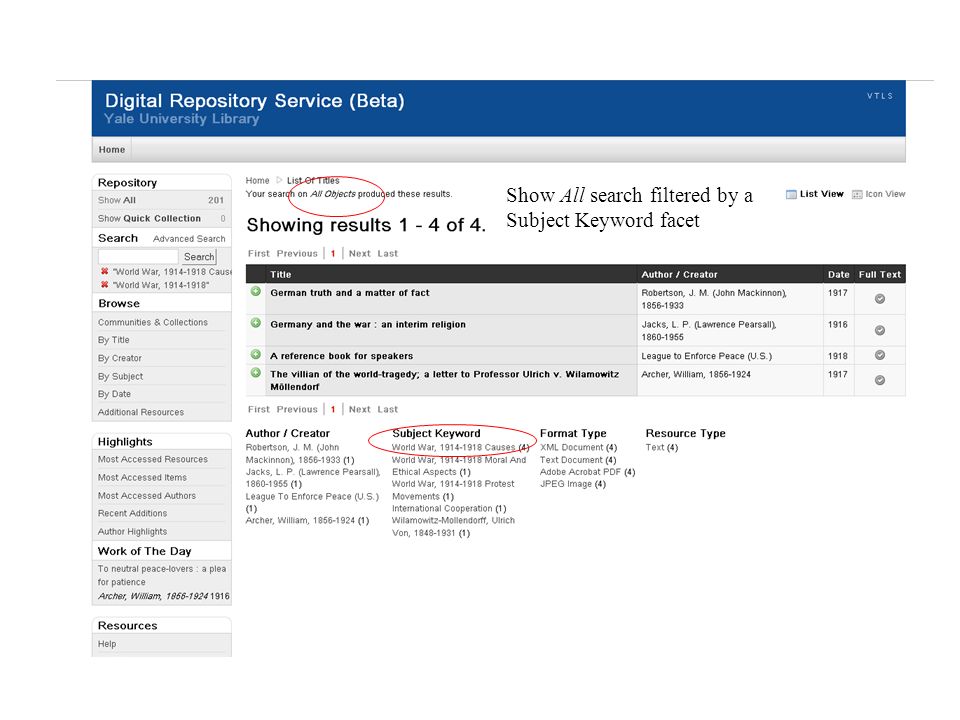The height and width of the screenshot is (720, 960).
Task: Click green plus icon for A reference book
Action: [256, 354]
